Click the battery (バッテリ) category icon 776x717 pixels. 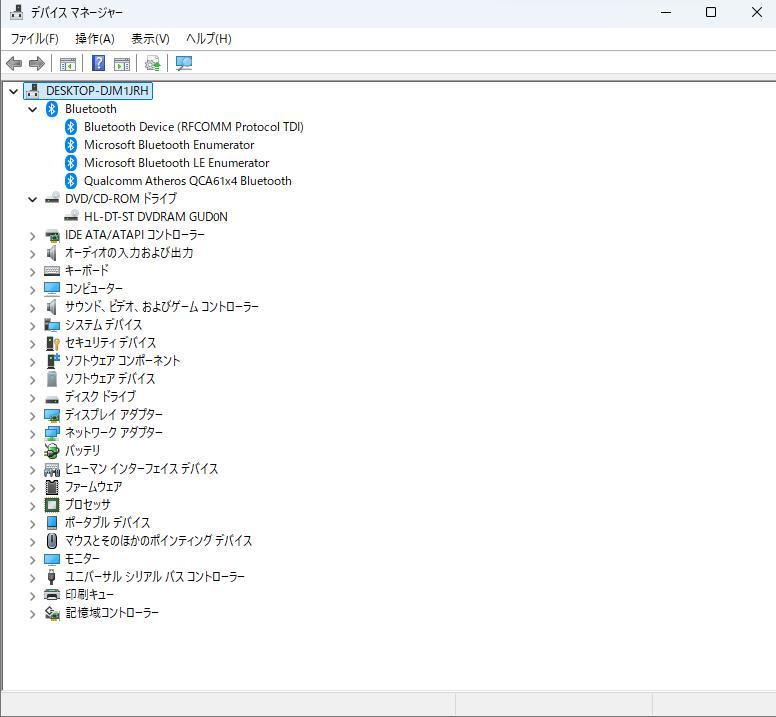click(52, 451)
